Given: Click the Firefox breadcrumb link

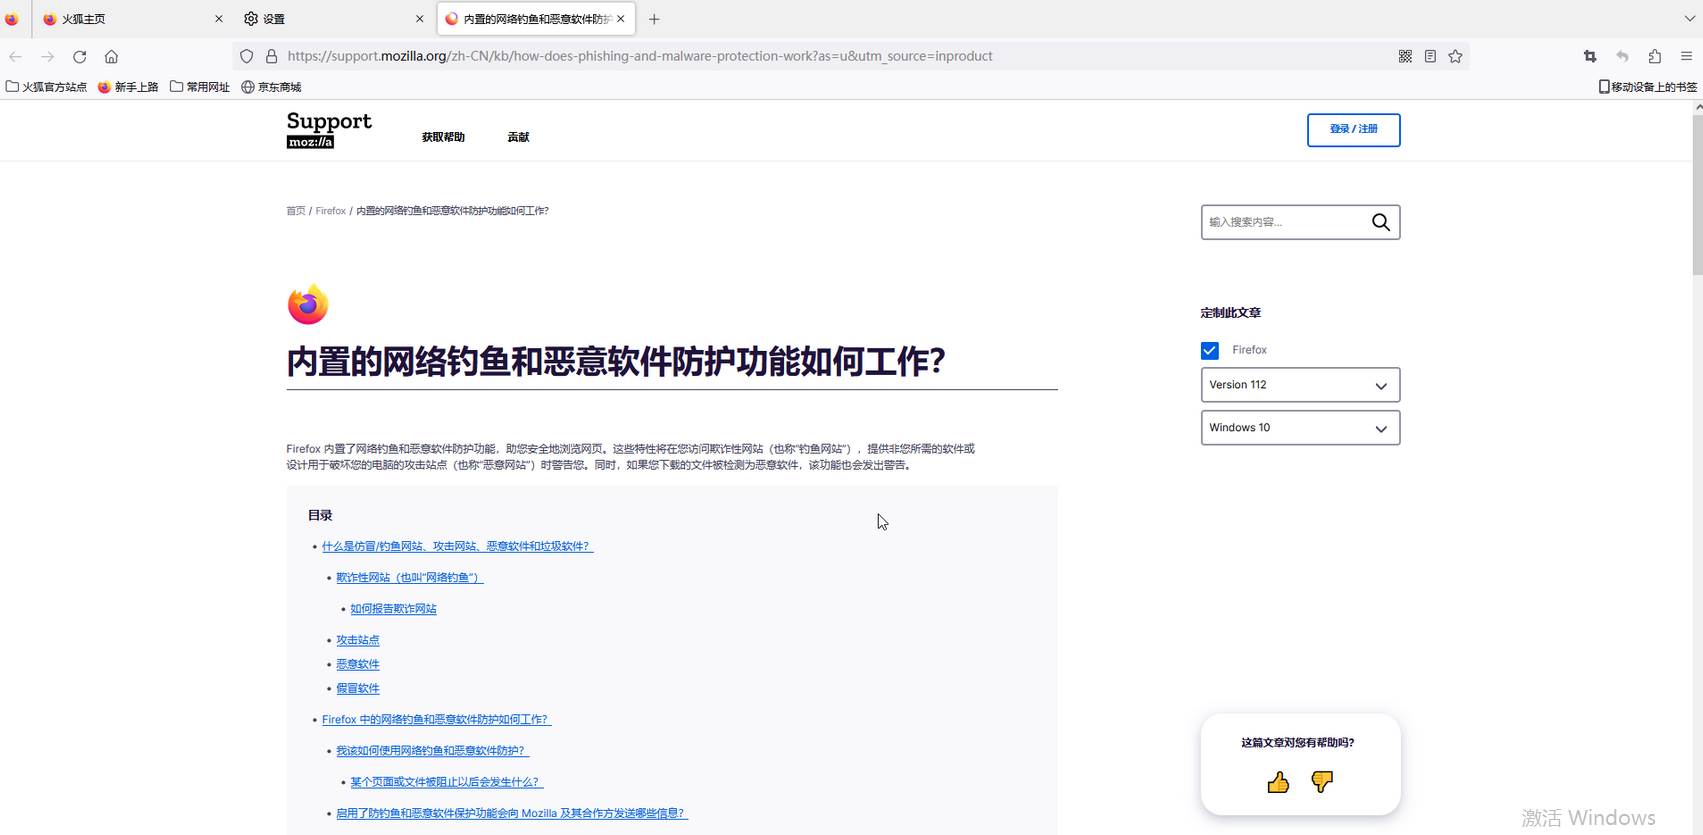Looking at the screenshot, I should (x=330, y=211).
